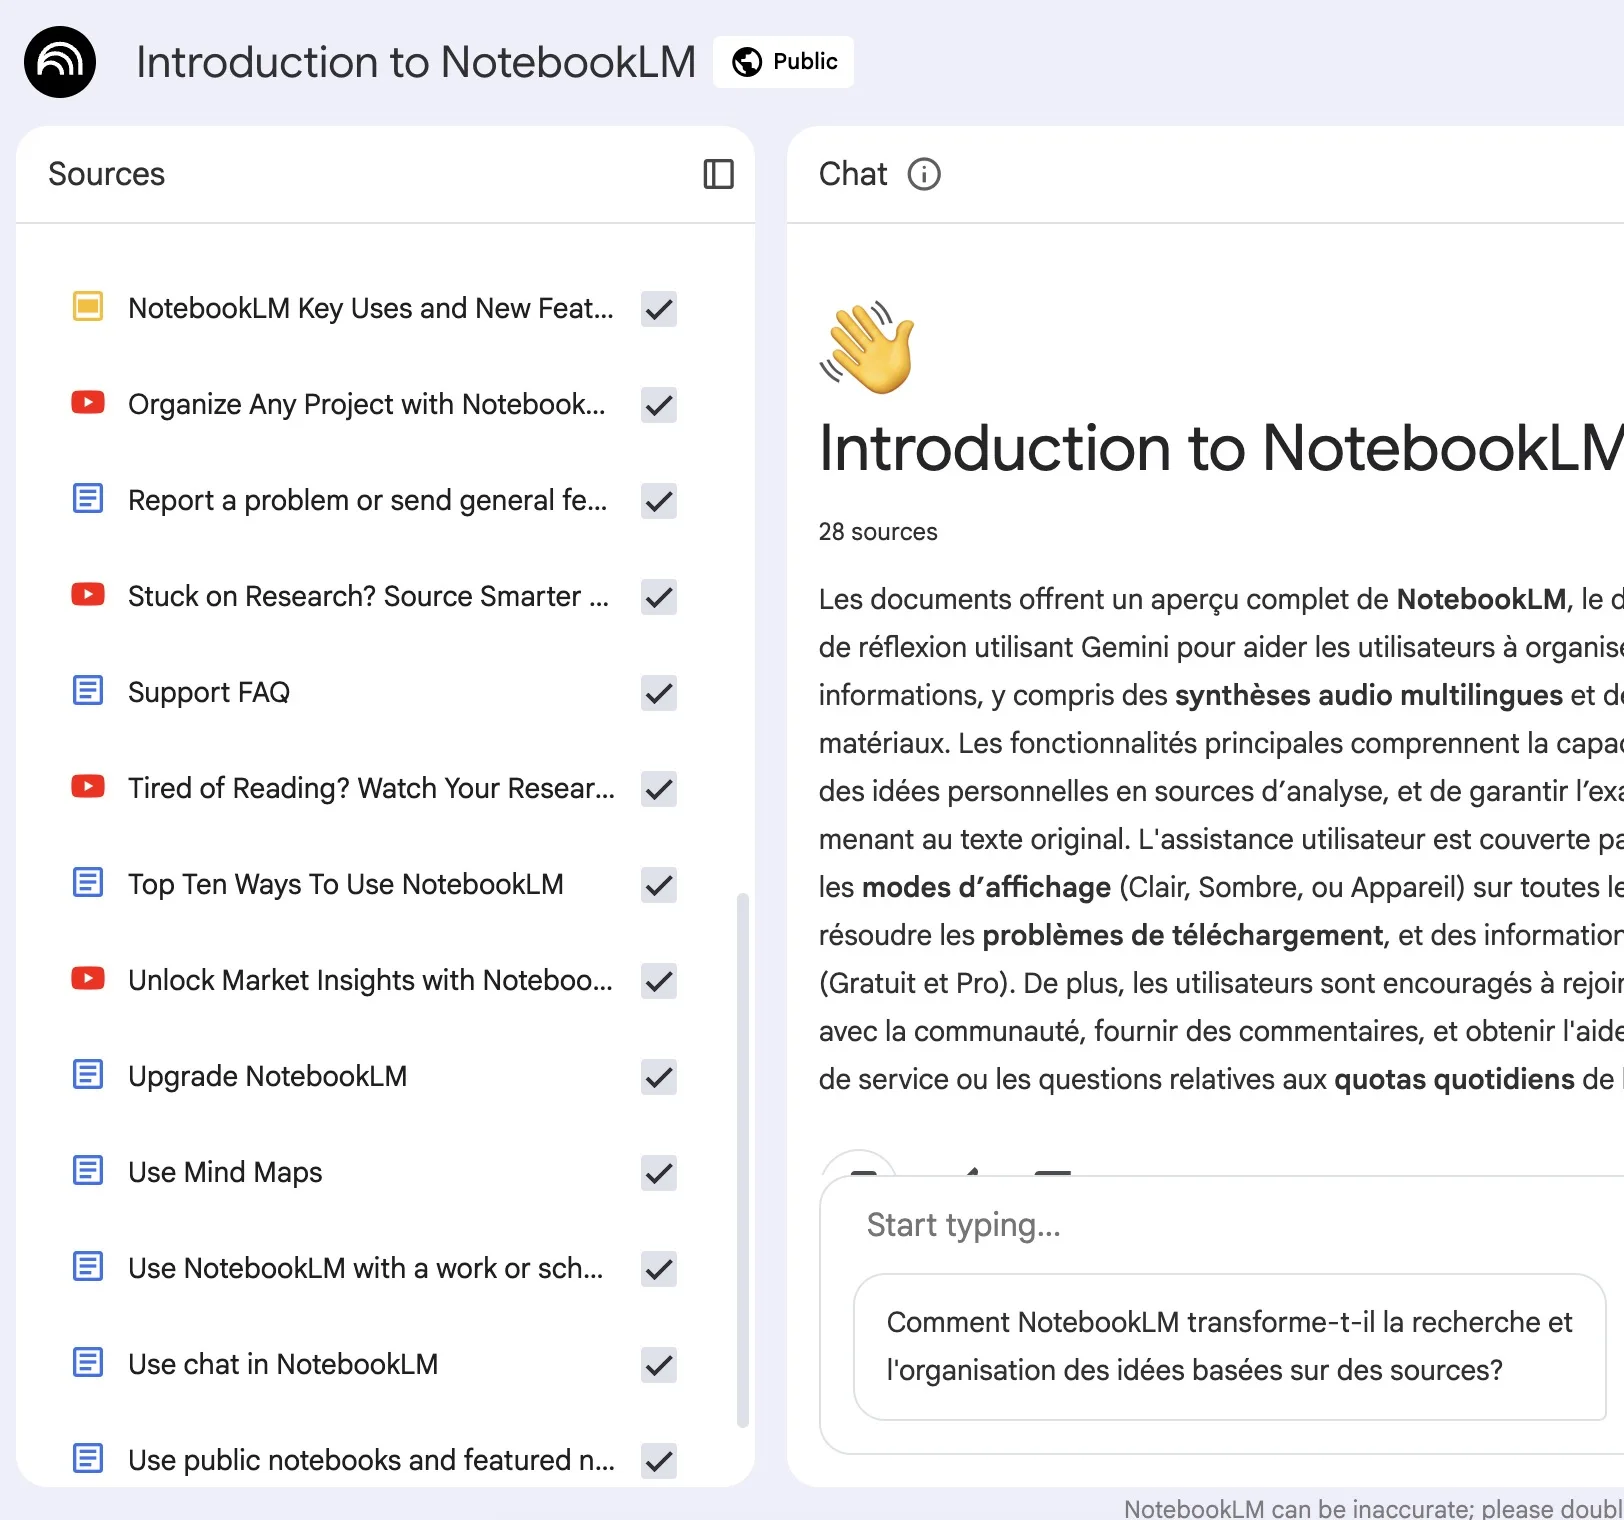Click the Sources panel scrollbar
The height and width of the screenshot is (1520, 1624).
click(x=742, y=1160)
